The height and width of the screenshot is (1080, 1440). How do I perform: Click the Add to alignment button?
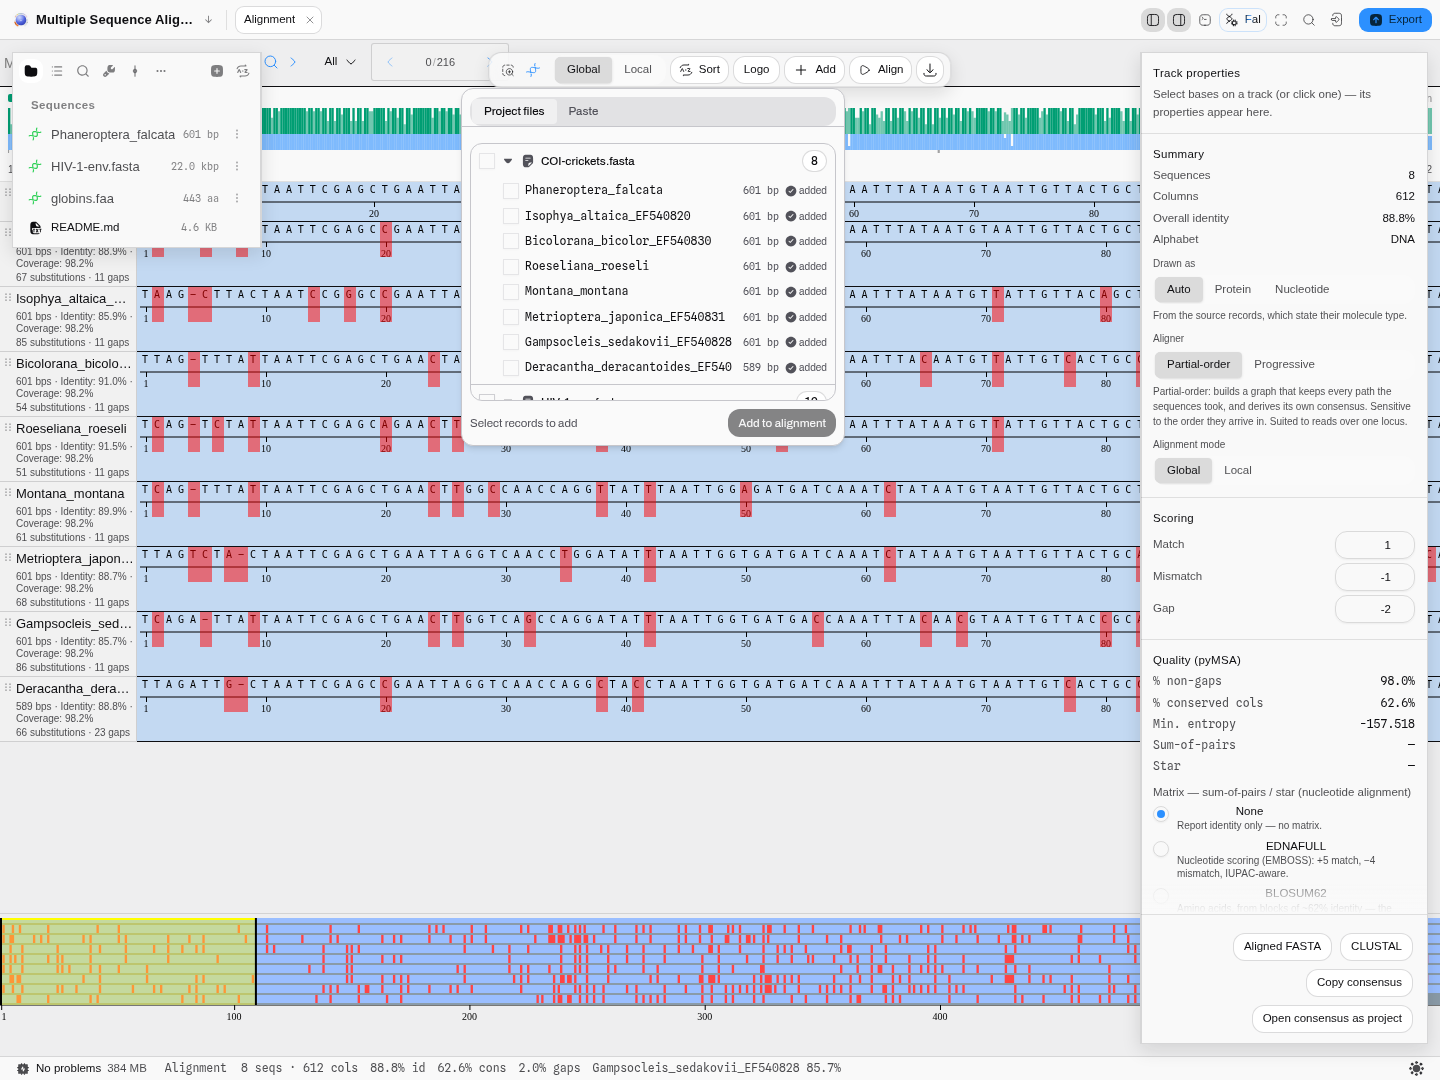coord(782,423)
